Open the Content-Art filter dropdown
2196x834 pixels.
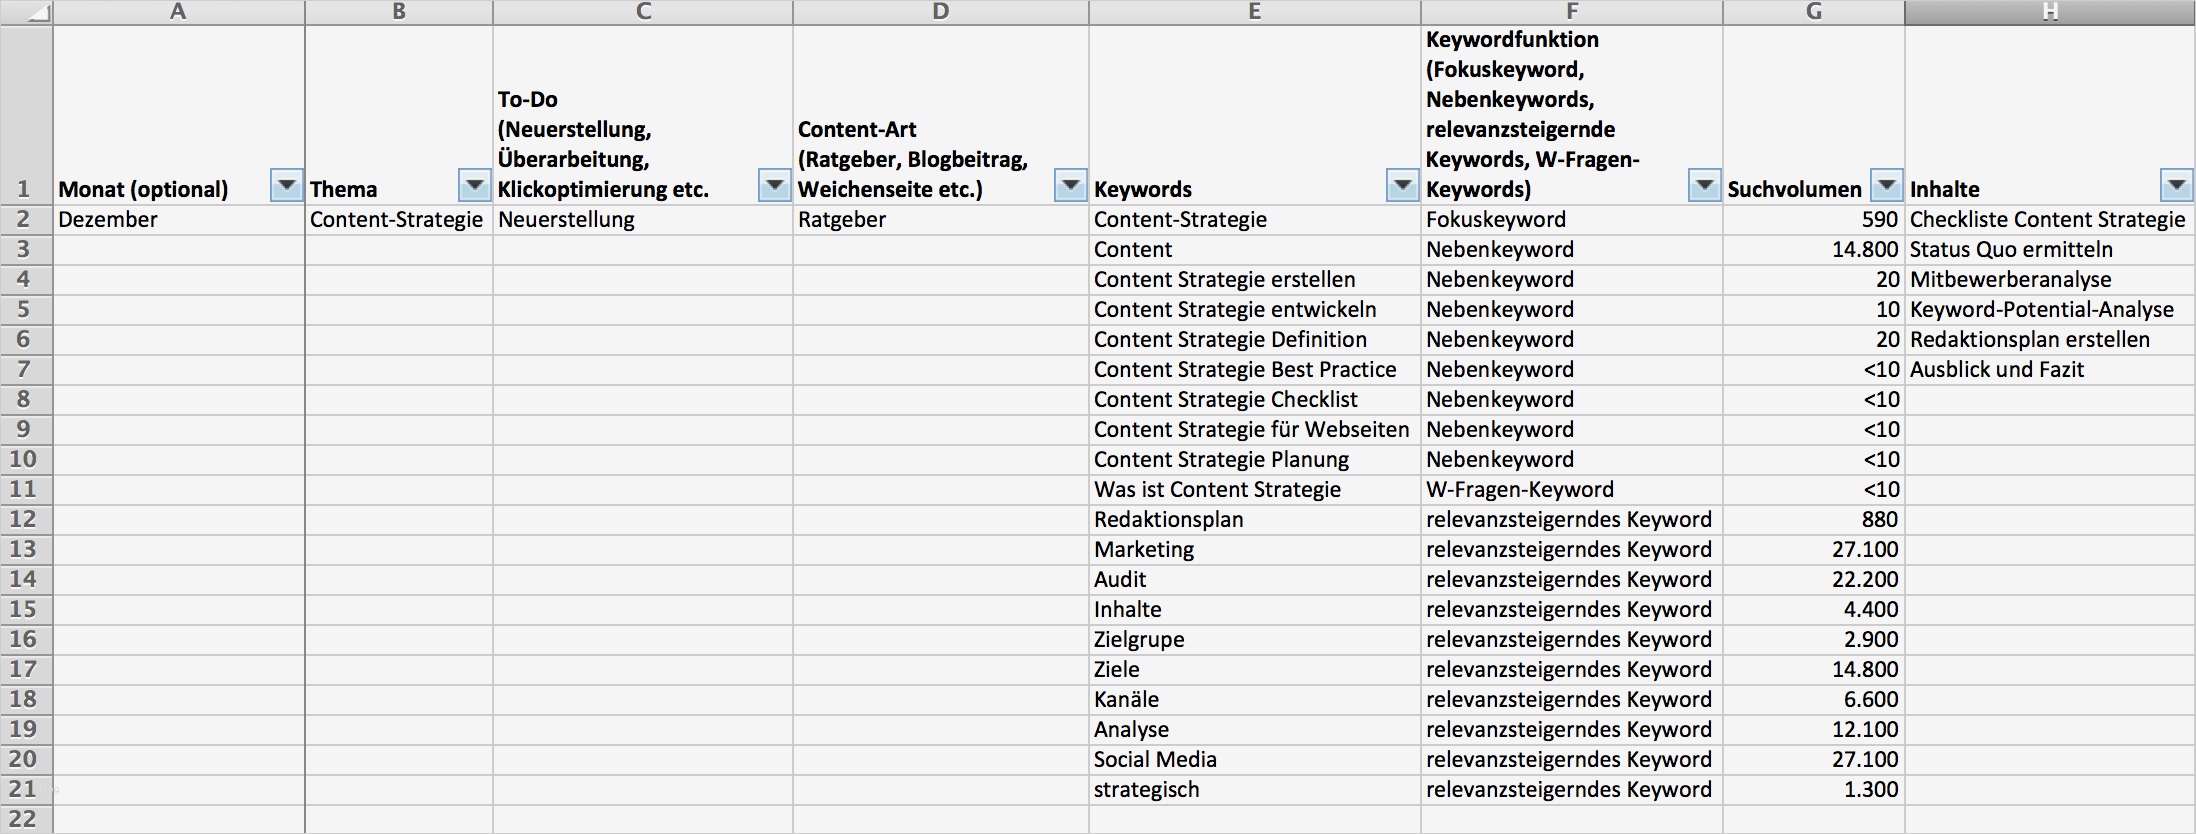[x=1071, y=186]
